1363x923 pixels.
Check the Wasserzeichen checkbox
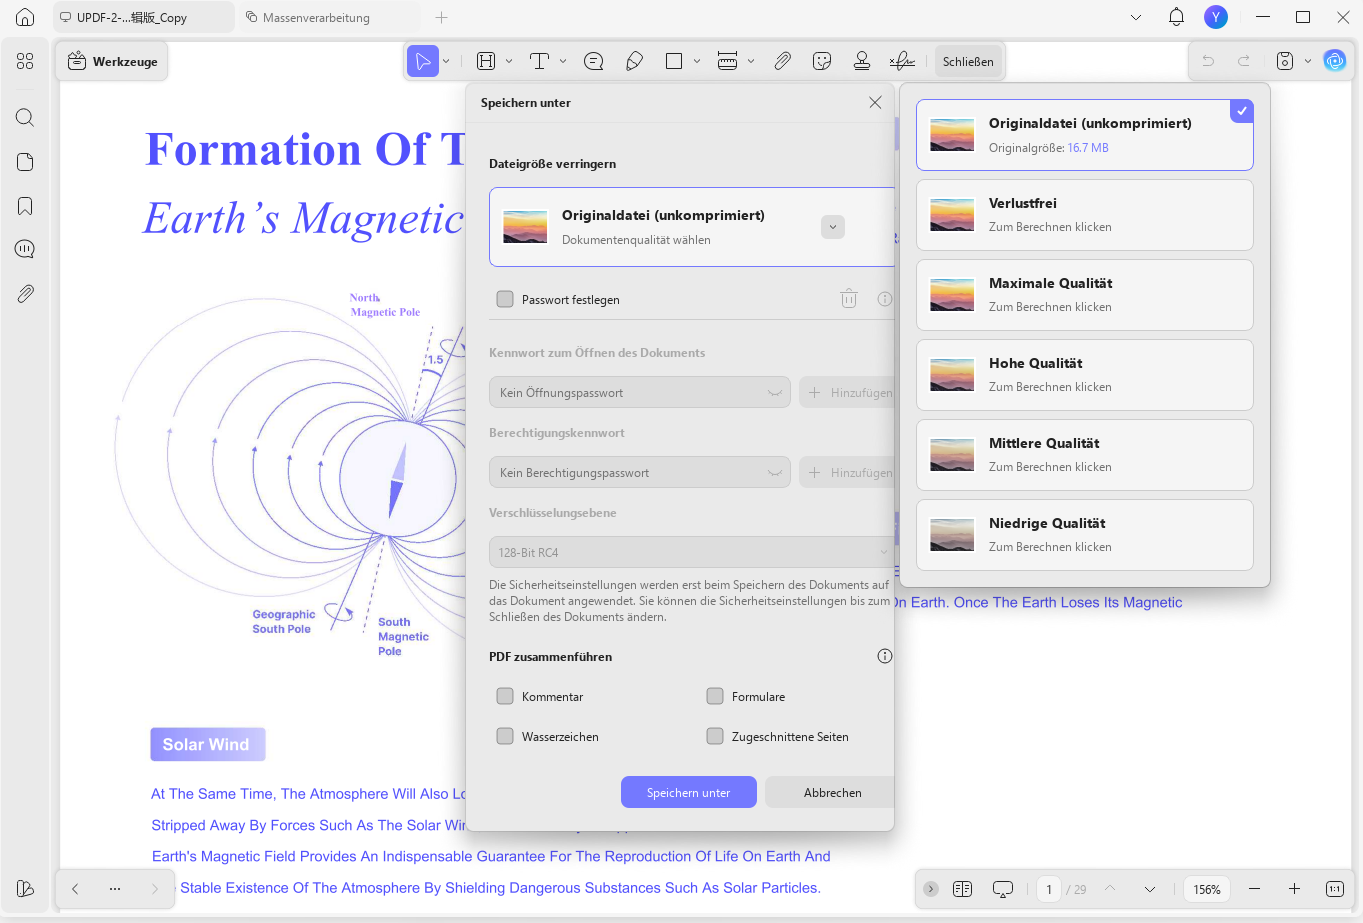[505, 736]
